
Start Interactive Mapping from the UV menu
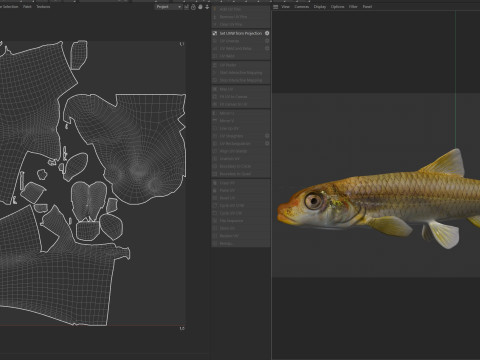click(241, 73)
